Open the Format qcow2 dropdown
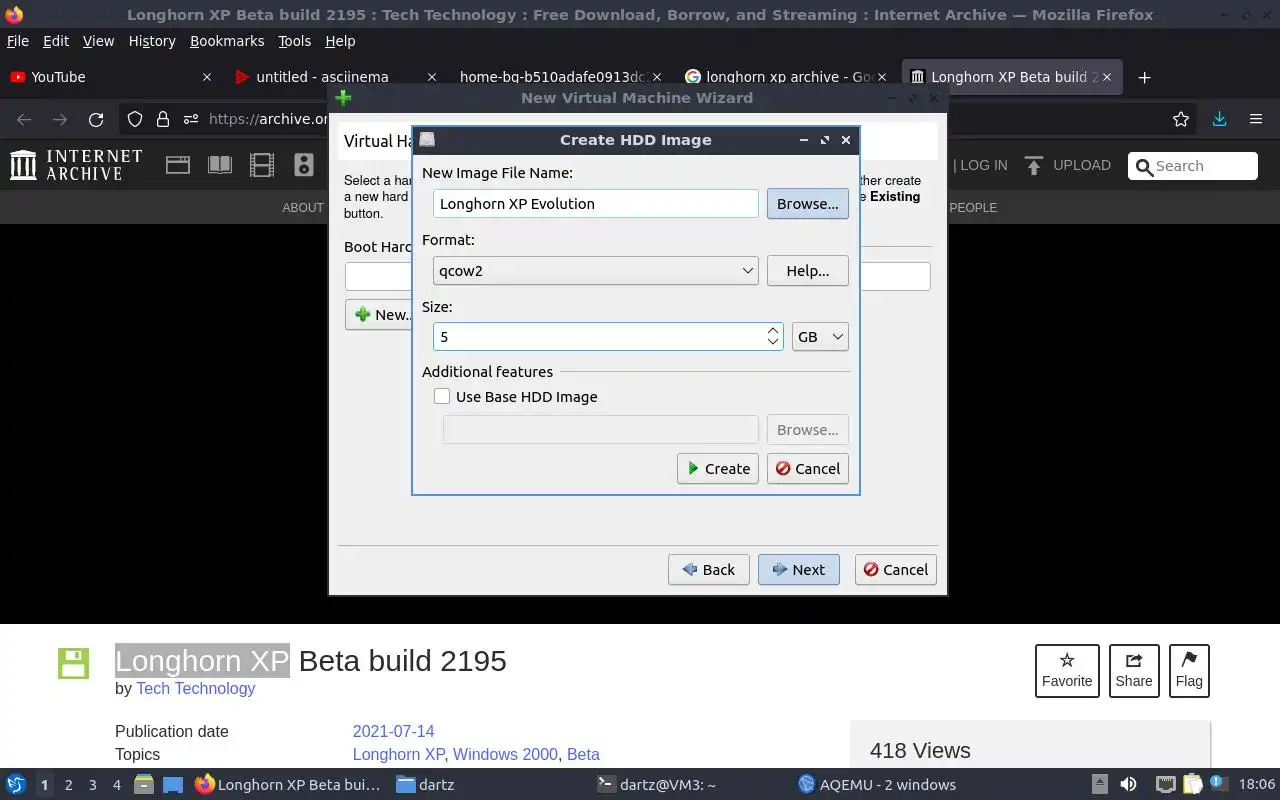Viewport: 1280px width, 800px height. (x=596, y=271)
